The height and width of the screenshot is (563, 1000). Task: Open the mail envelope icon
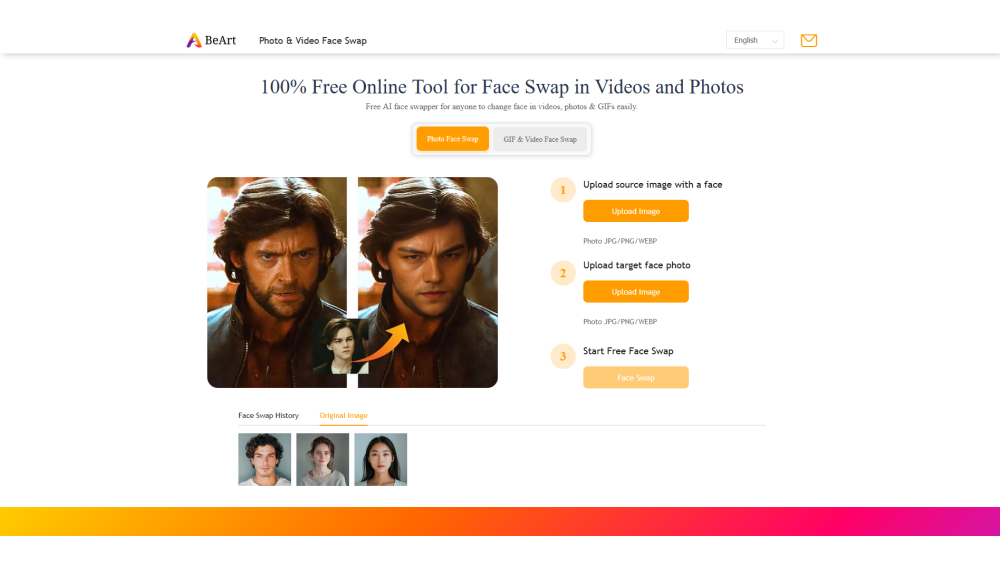point(809,41)
